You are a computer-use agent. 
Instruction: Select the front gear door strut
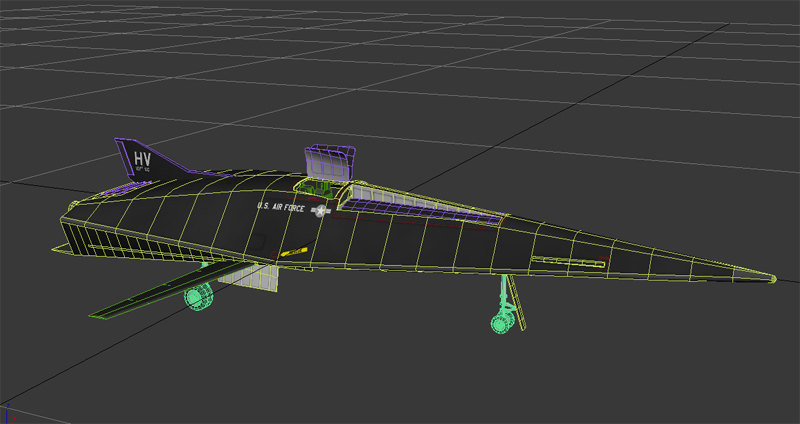[516, 302]
